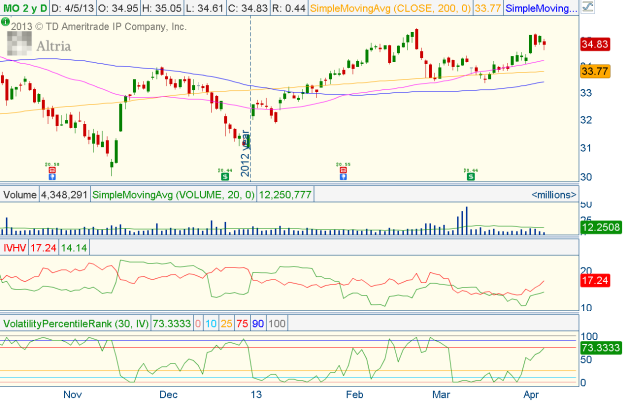
Task: Click the red 17.24 IVHV axis bubble
Action: click(x=595, y=281)
